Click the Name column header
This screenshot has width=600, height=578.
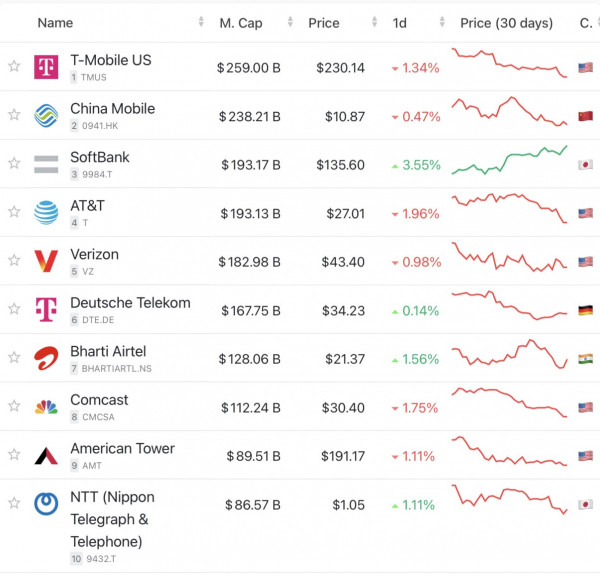[x=55, y=22]
